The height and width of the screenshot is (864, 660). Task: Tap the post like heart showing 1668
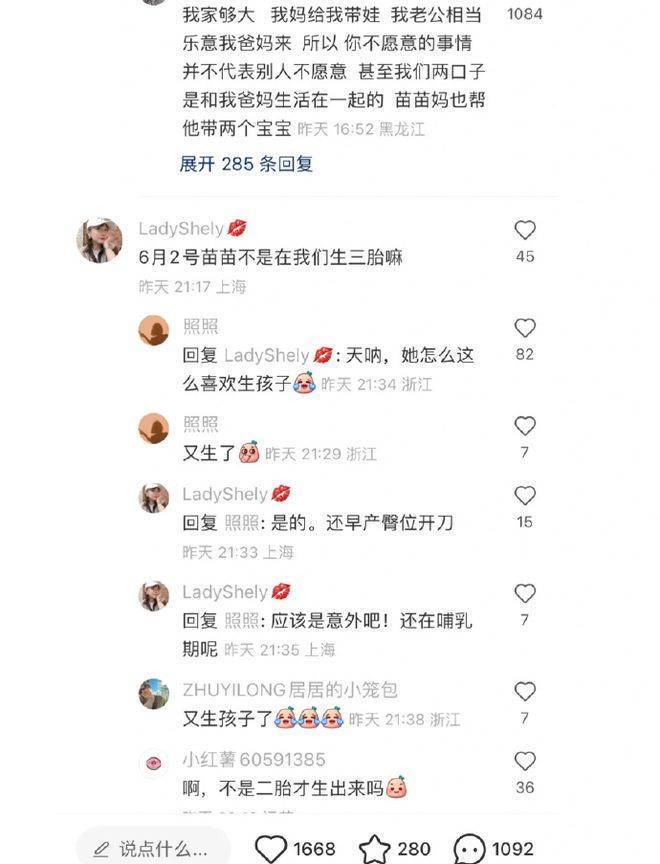tap(271, 849)
